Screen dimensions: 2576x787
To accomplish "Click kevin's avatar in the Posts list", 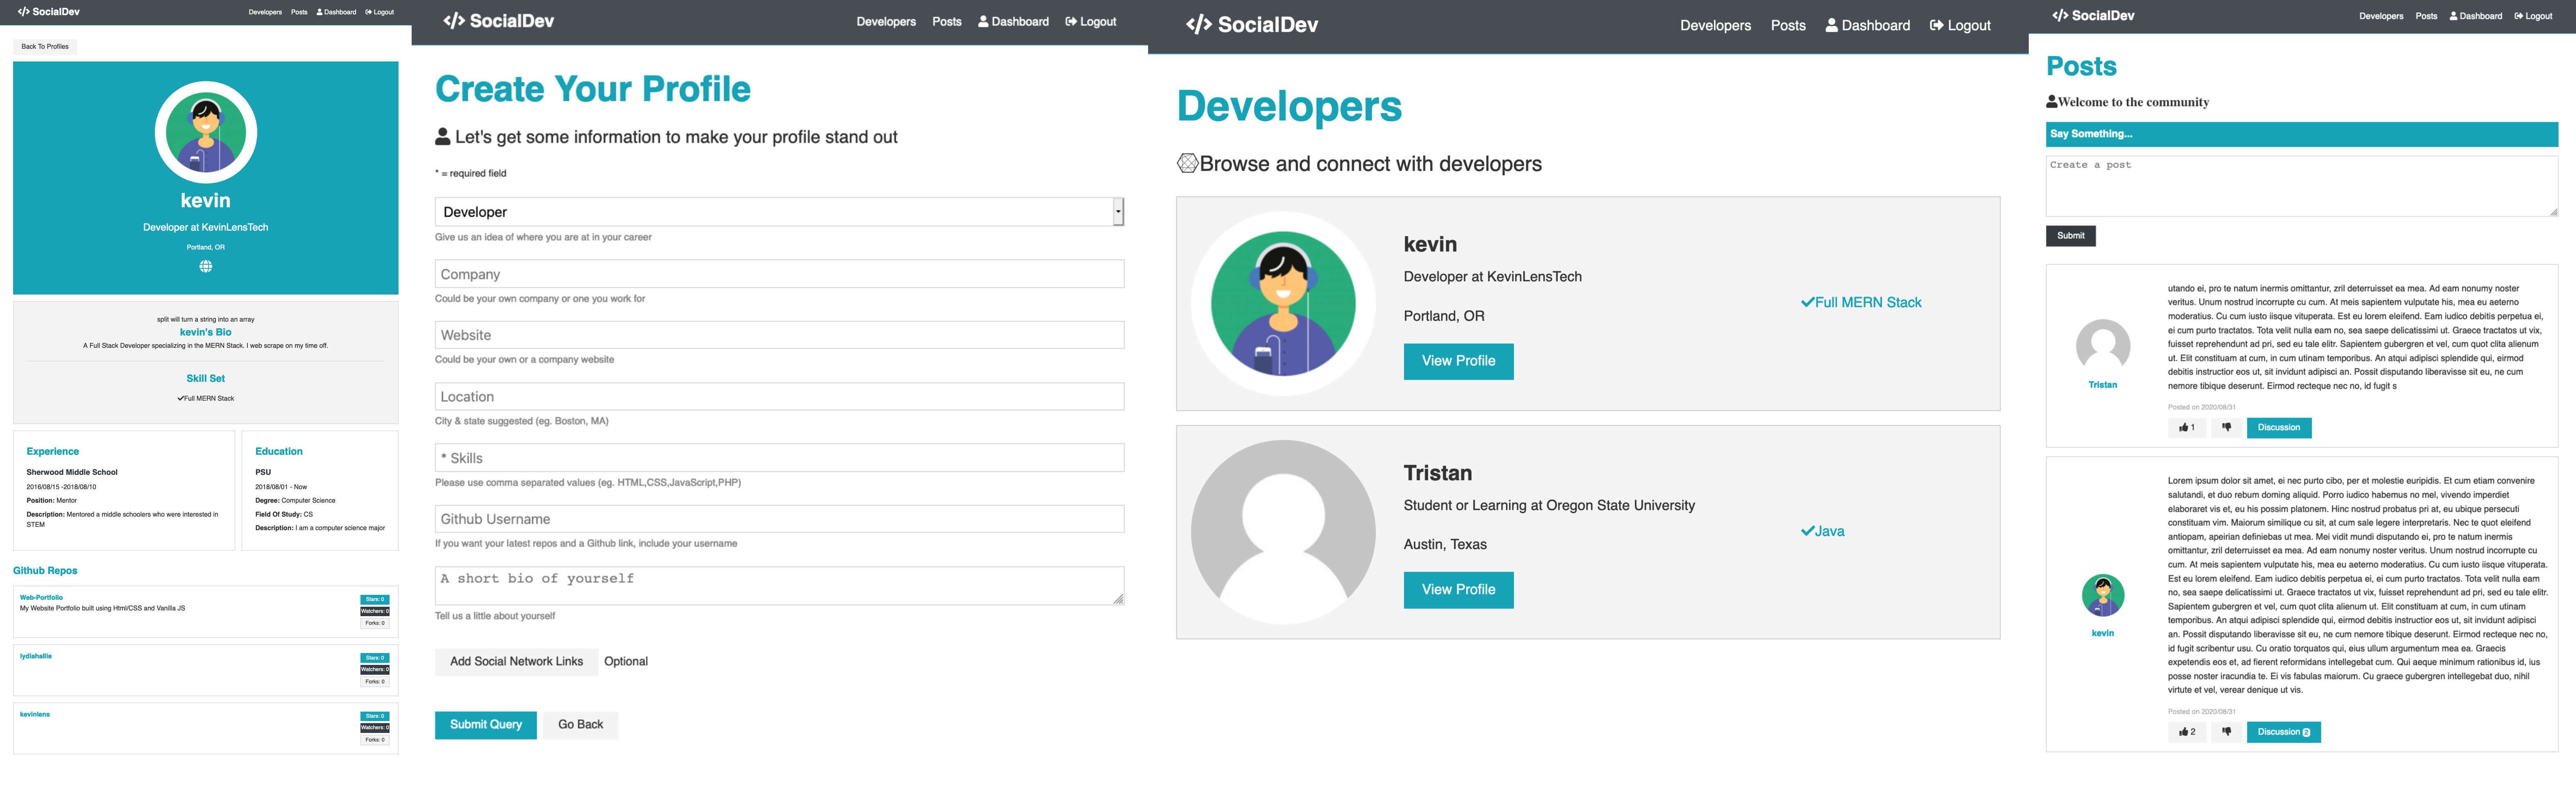I will pyautogui.click(x=2103, y=595).
